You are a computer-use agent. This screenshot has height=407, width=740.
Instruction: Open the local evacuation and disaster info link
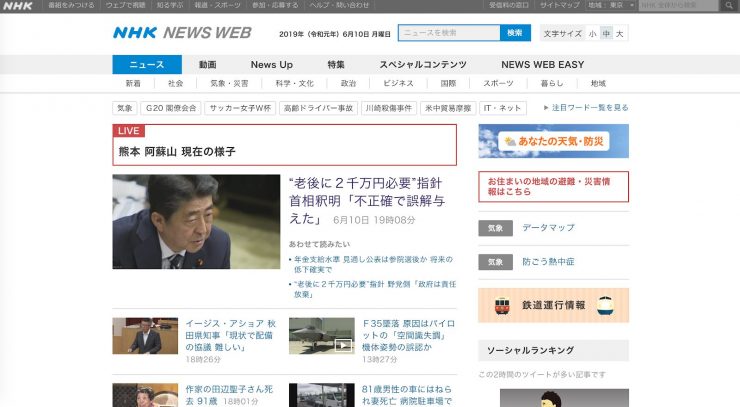click(x=553, y=186)
